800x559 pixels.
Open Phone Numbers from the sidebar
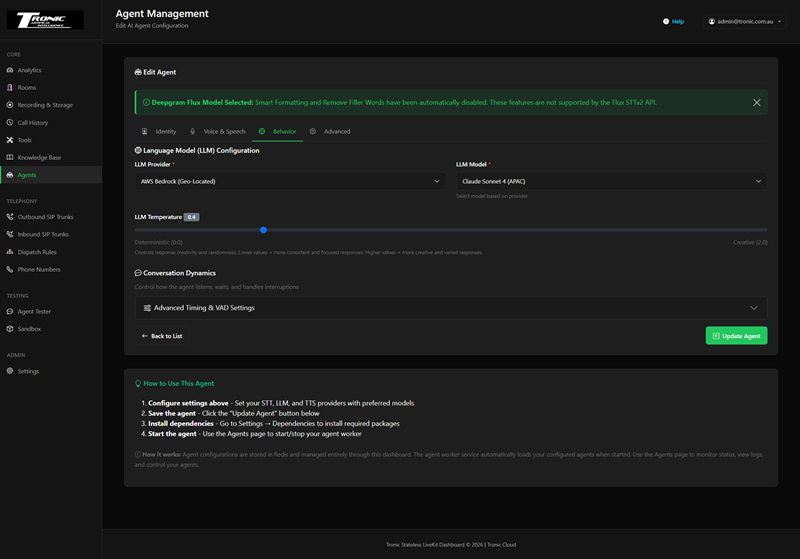51,269
